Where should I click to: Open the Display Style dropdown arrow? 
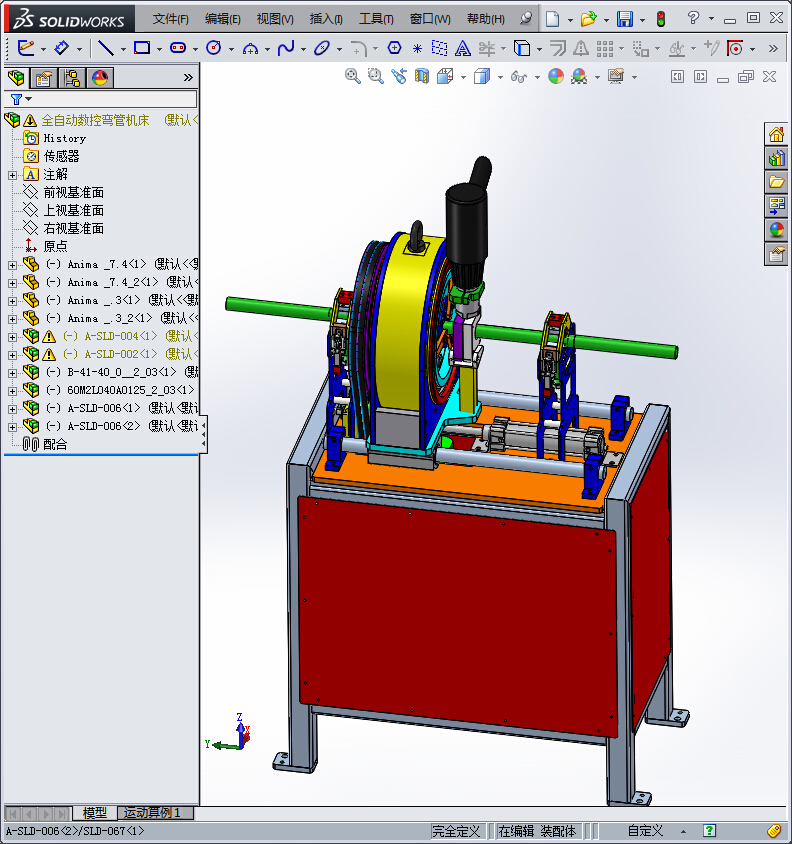500,78
